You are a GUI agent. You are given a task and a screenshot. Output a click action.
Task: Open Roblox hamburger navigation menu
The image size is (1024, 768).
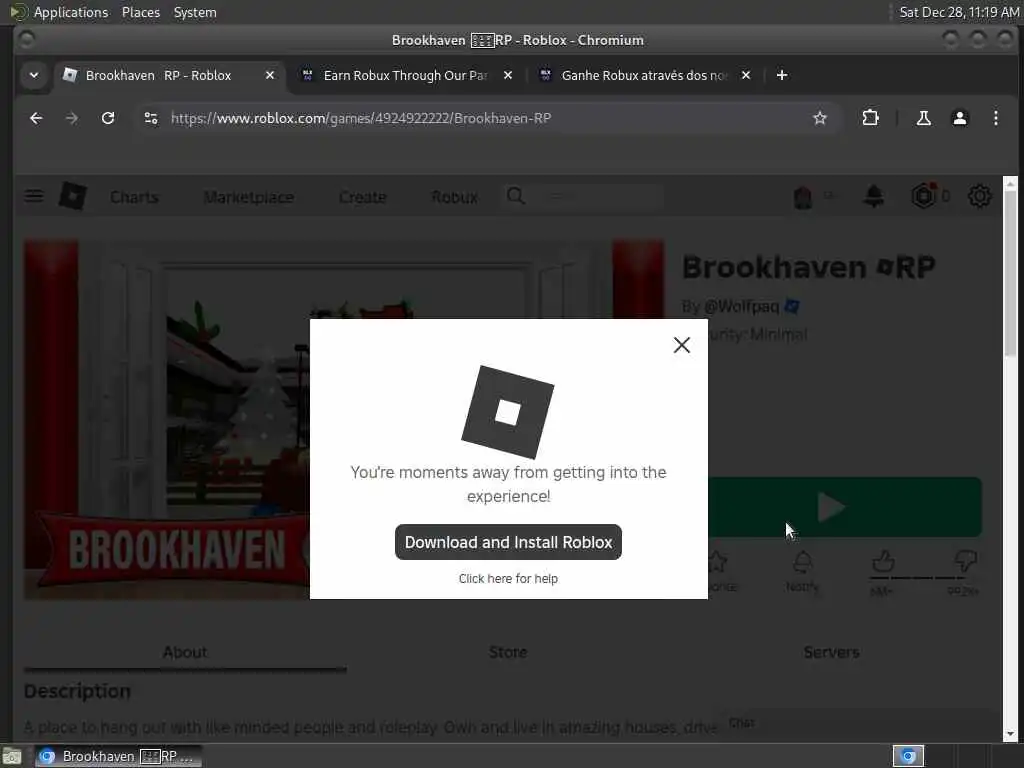point(34,196)
